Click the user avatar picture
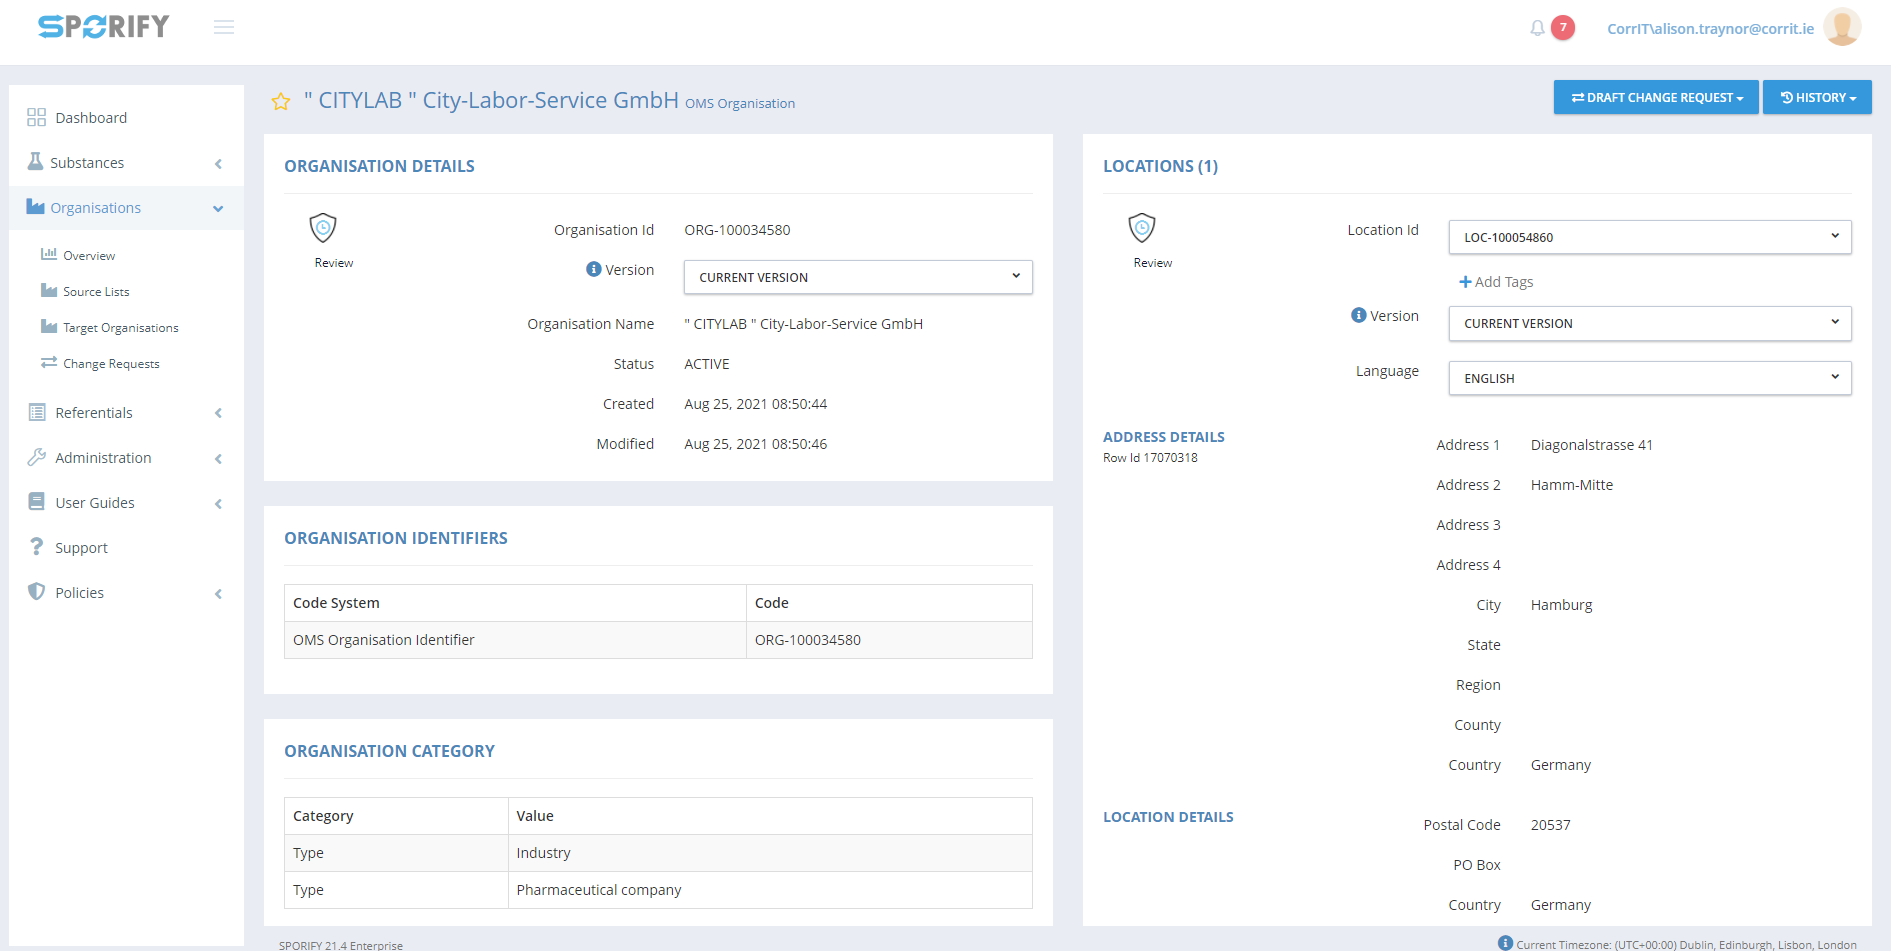This screenshot has width=1891, height=951. click(x=1841, y=28)
